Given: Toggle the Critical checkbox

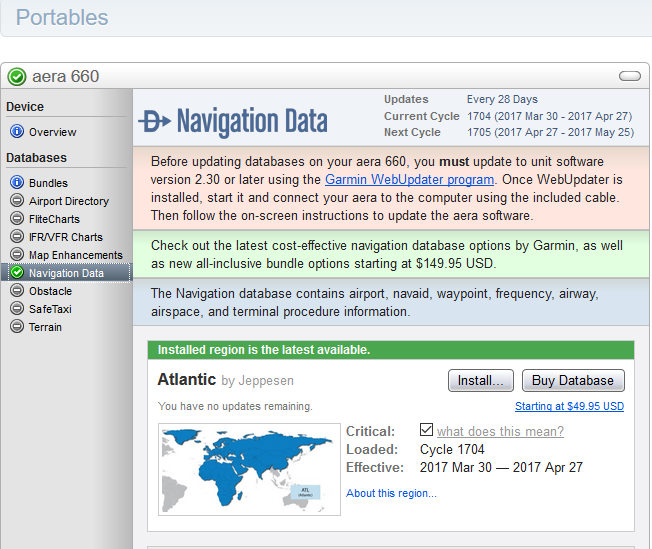Looking at the screenshot, I should coord(426,430).
